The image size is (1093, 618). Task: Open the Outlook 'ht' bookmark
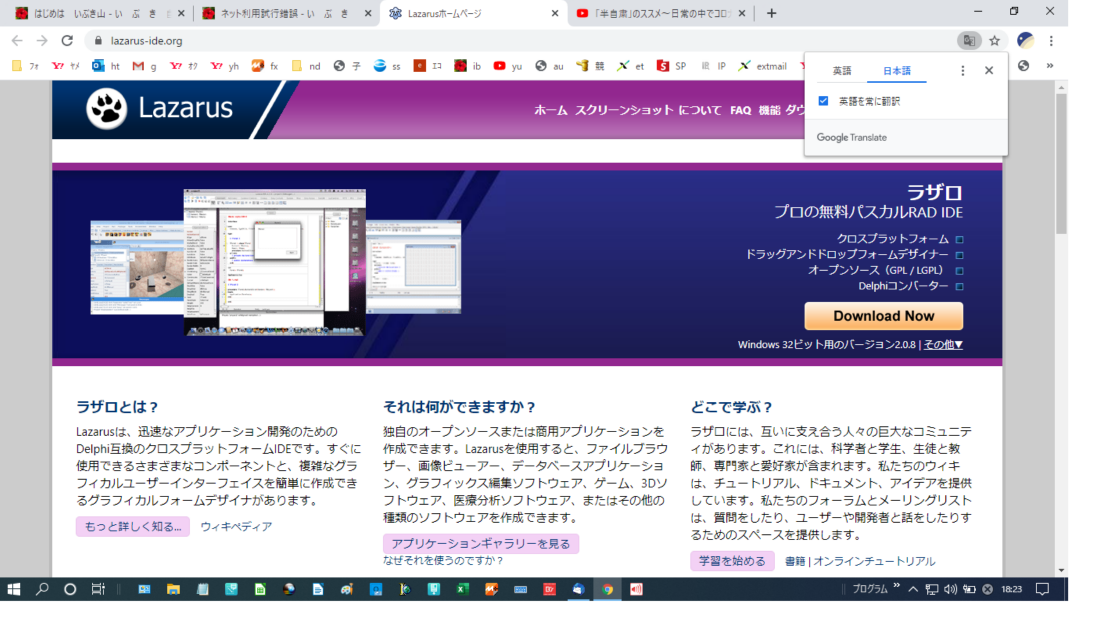(x=106, y=65)
